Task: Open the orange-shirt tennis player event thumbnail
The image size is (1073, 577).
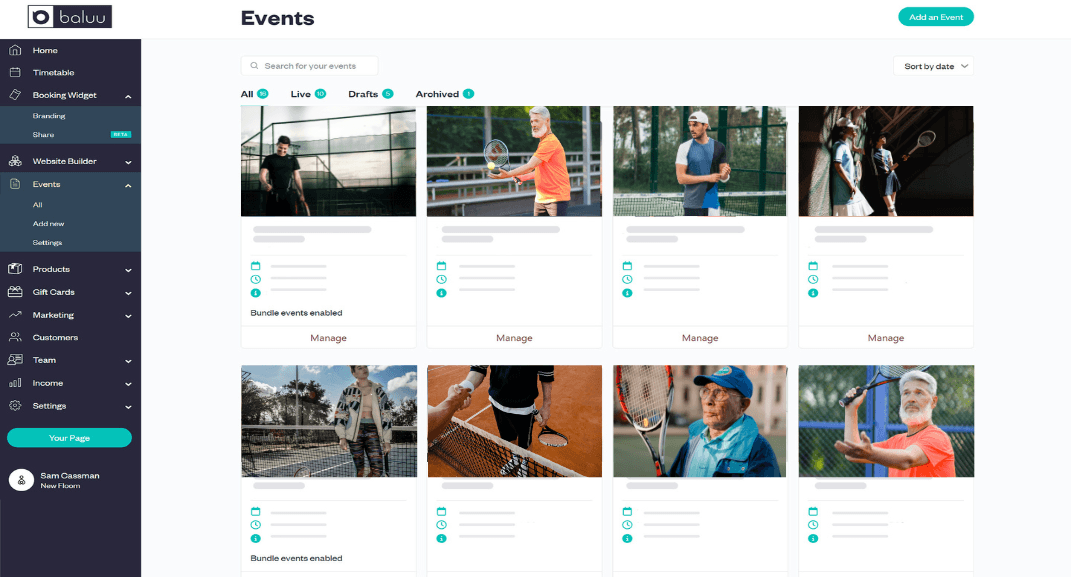Action: click(x=514, y=161)
